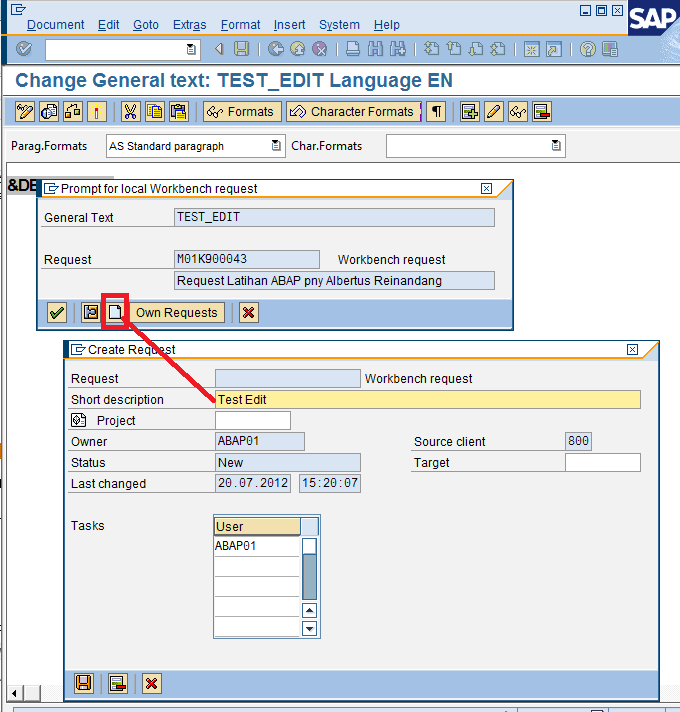Open the Extras menu
Screen dimensions: 680x712
[189, 25]
